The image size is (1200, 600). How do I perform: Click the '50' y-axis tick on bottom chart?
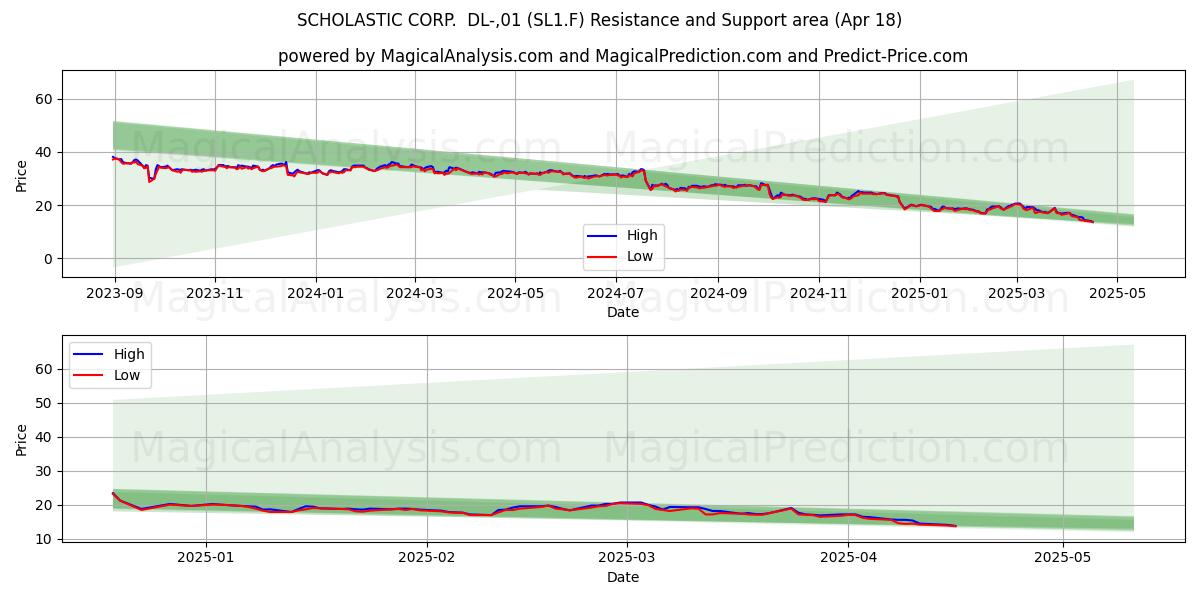[46, 403]
